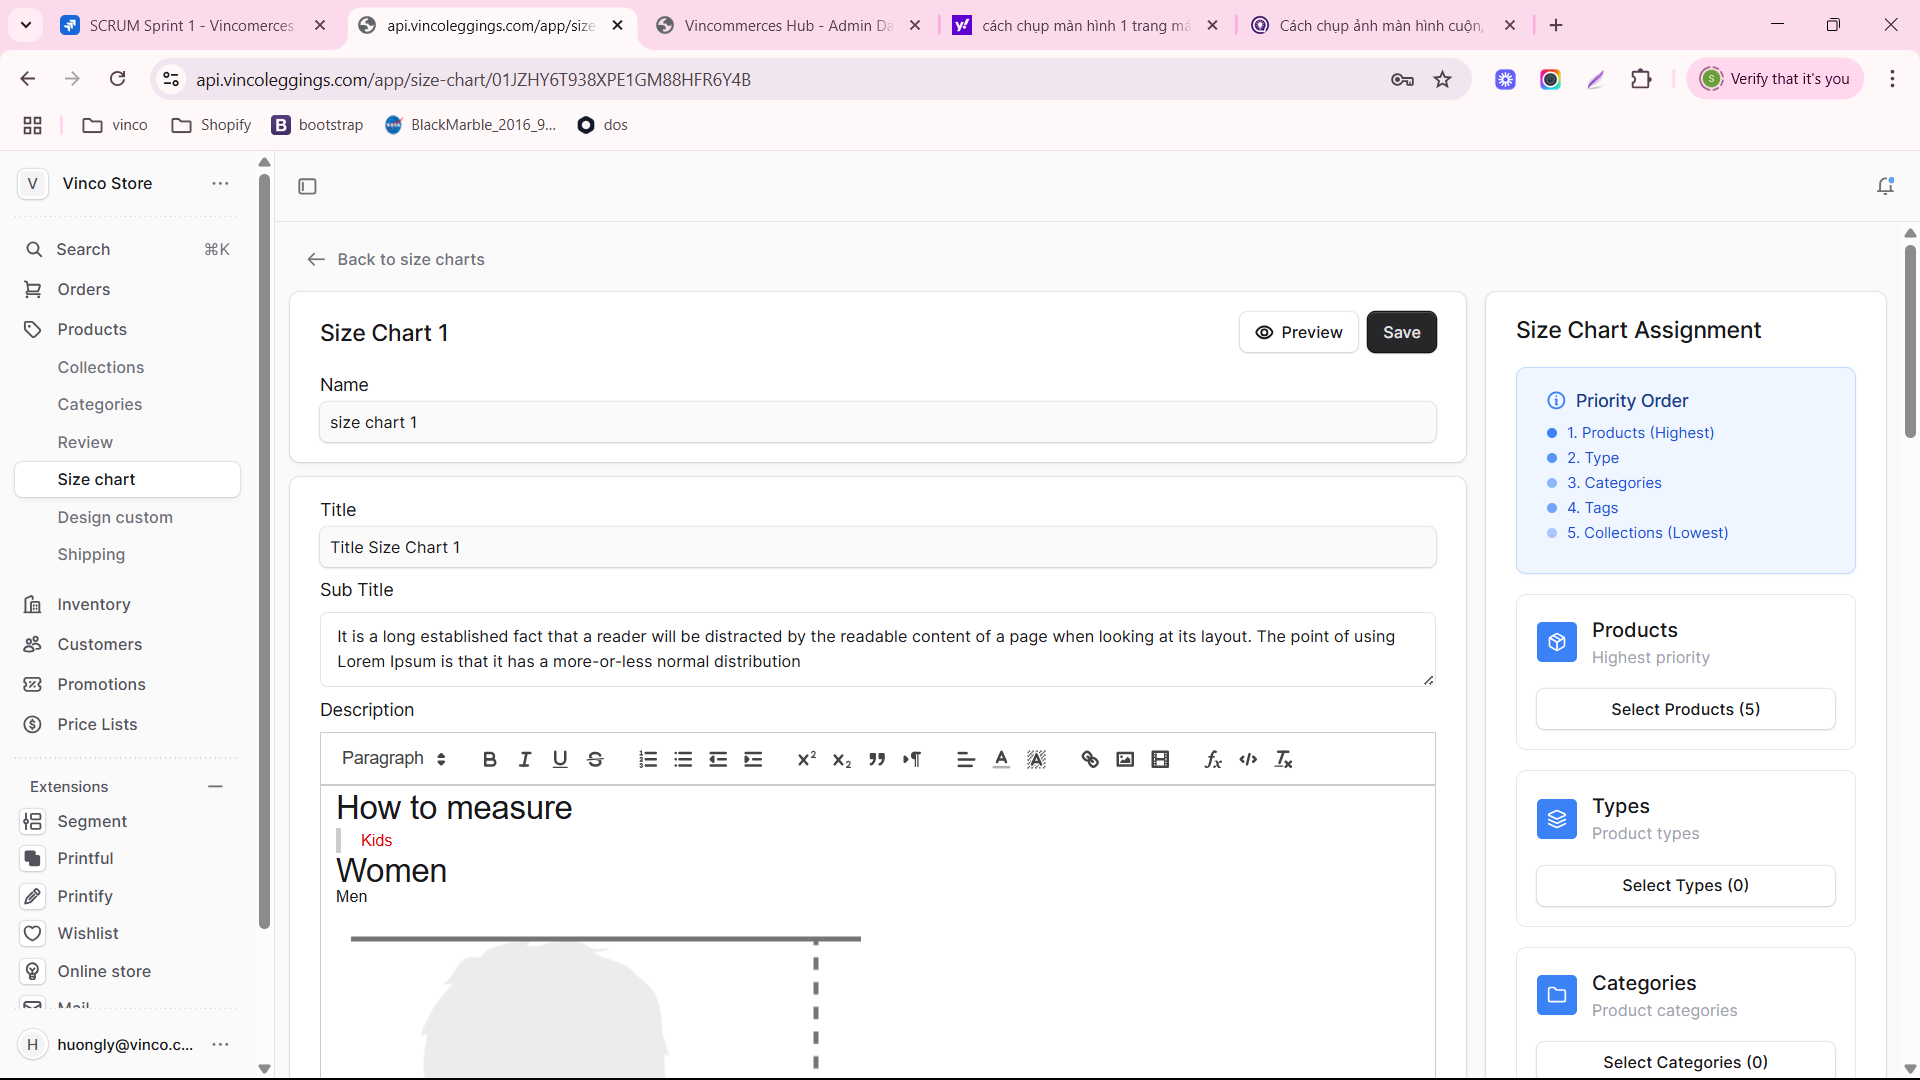1920x1080 pixels.
Task: Insert a numbered list in description
Action: coord(648,760)
